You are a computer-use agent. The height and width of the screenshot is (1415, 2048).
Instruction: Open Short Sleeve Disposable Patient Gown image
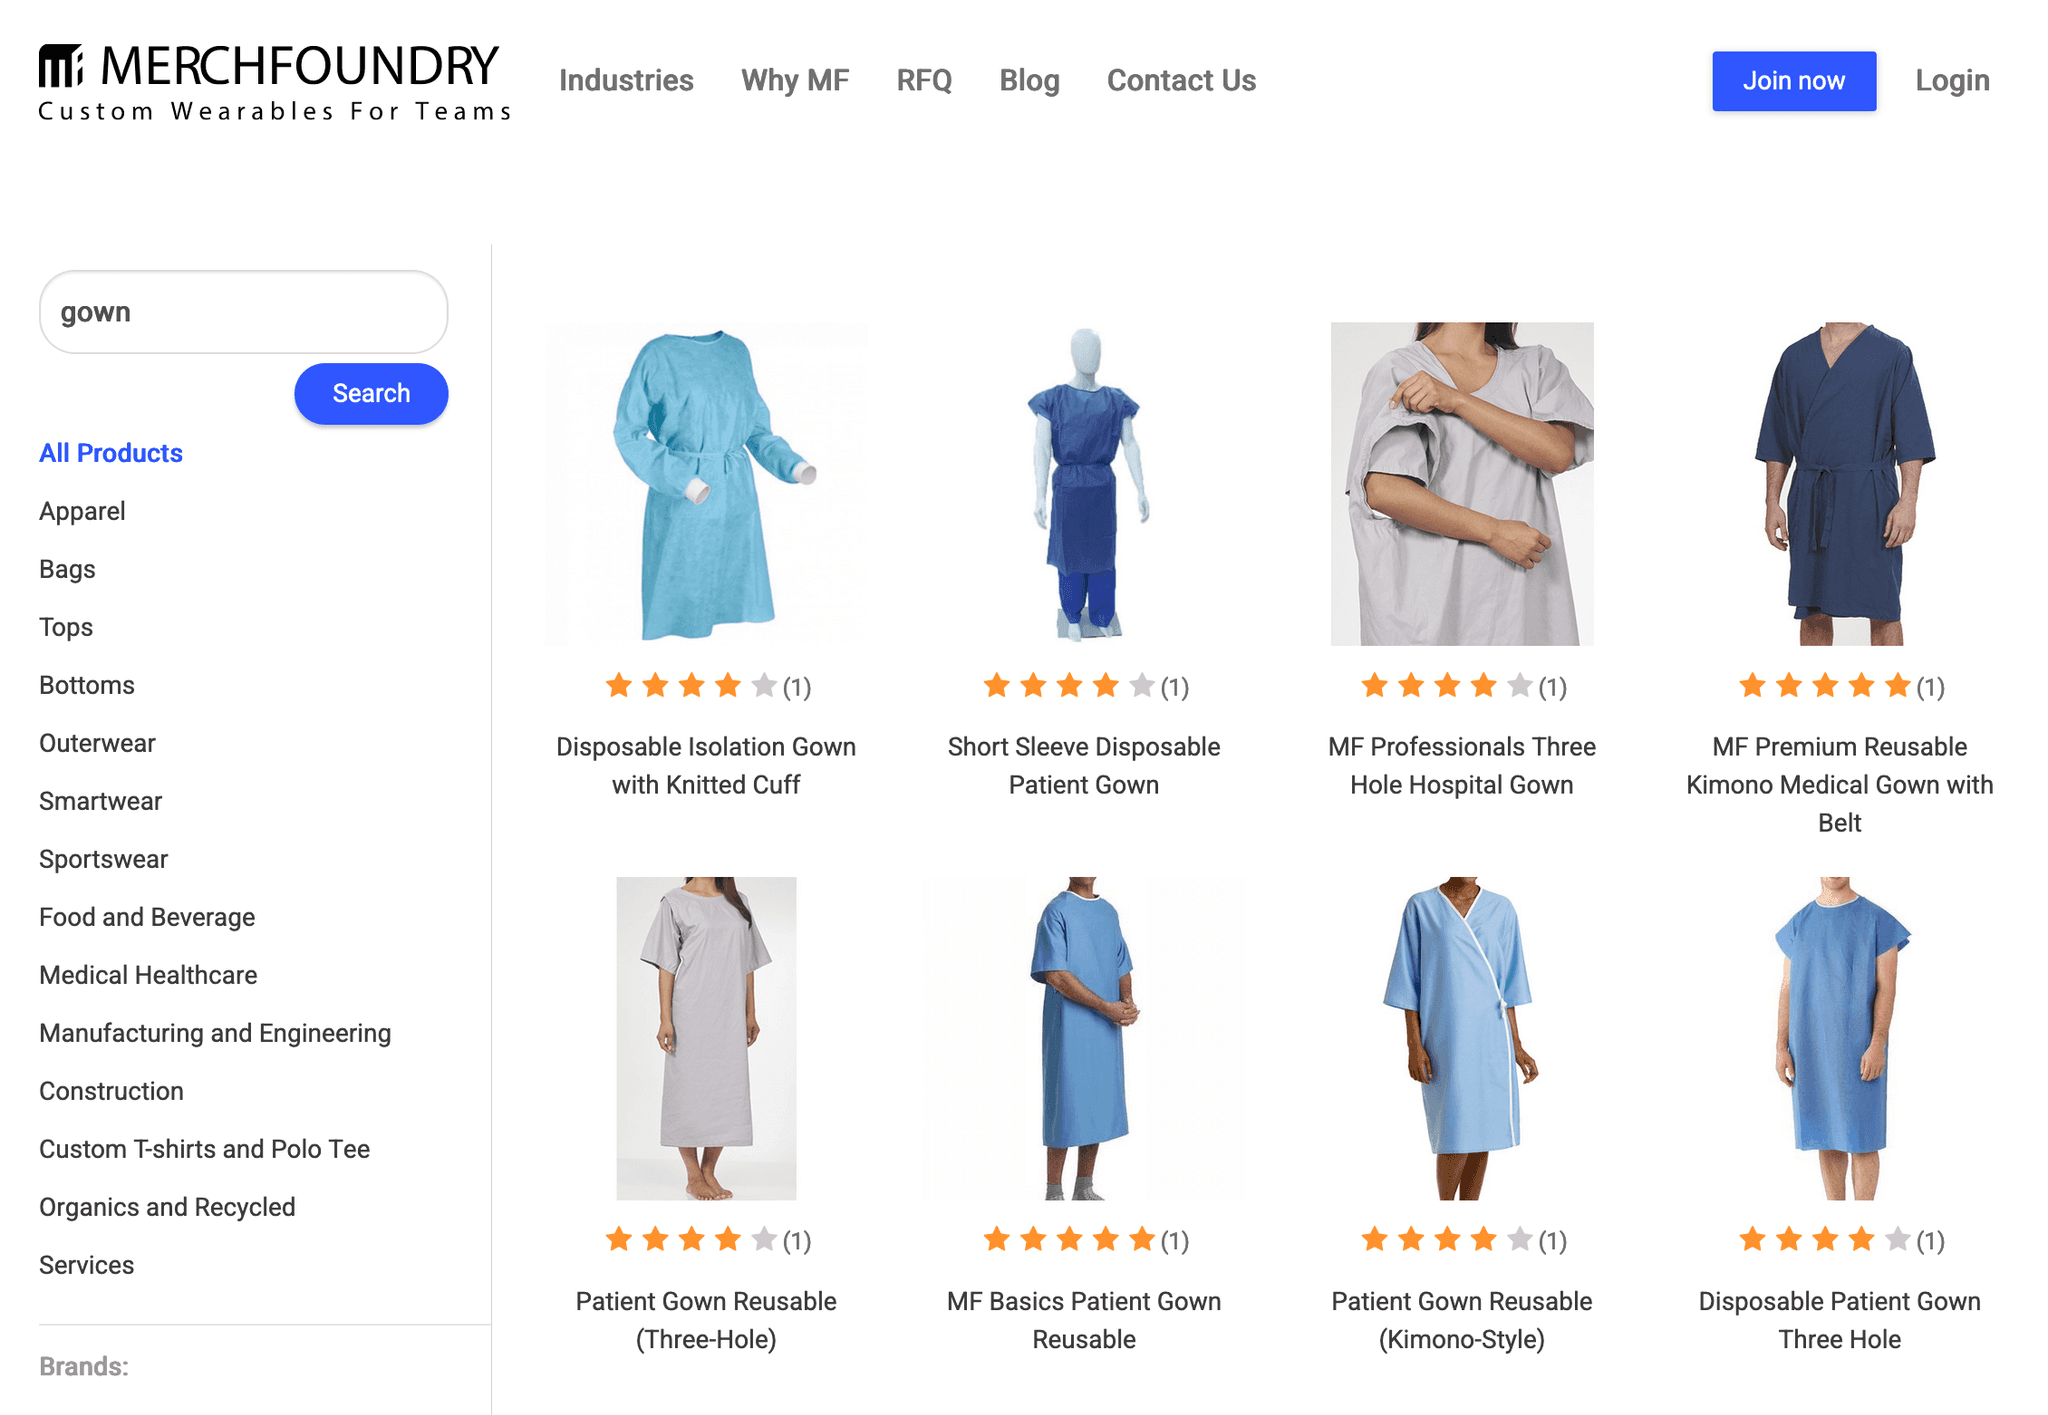tap(1084, 483)
